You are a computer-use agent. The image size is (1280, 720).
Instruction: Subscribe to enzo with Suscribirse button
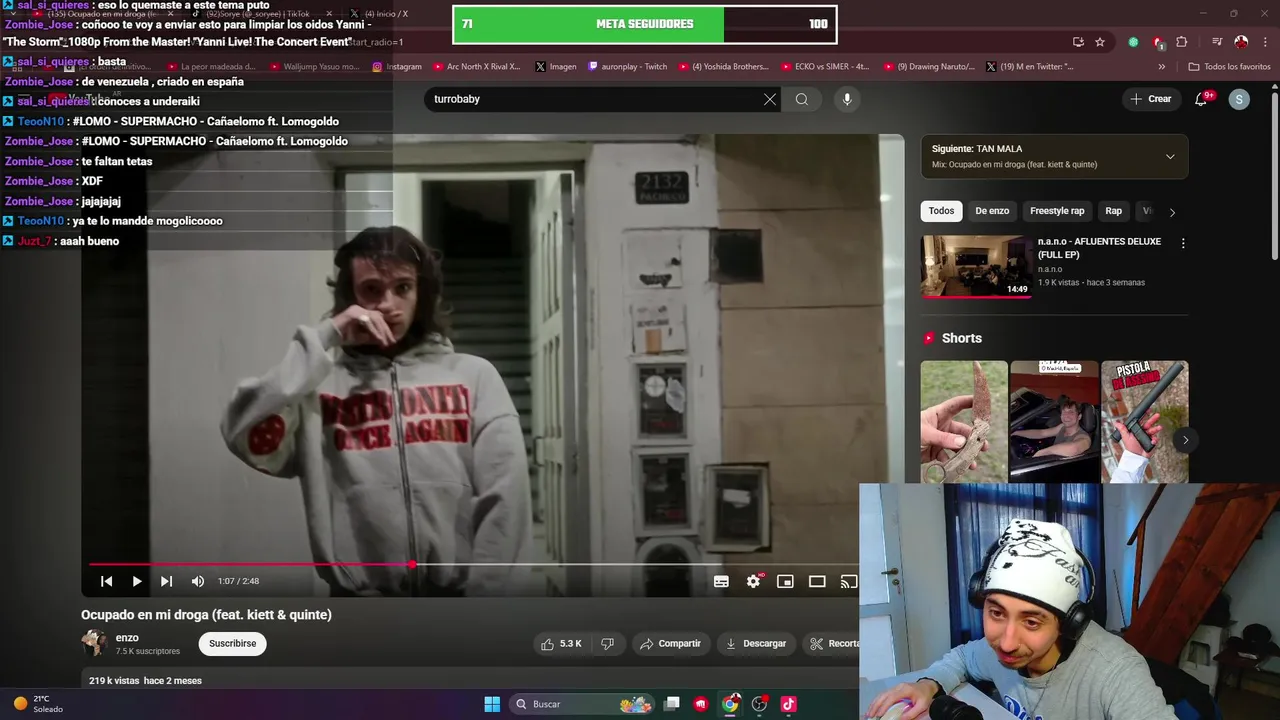pos(232,643)
